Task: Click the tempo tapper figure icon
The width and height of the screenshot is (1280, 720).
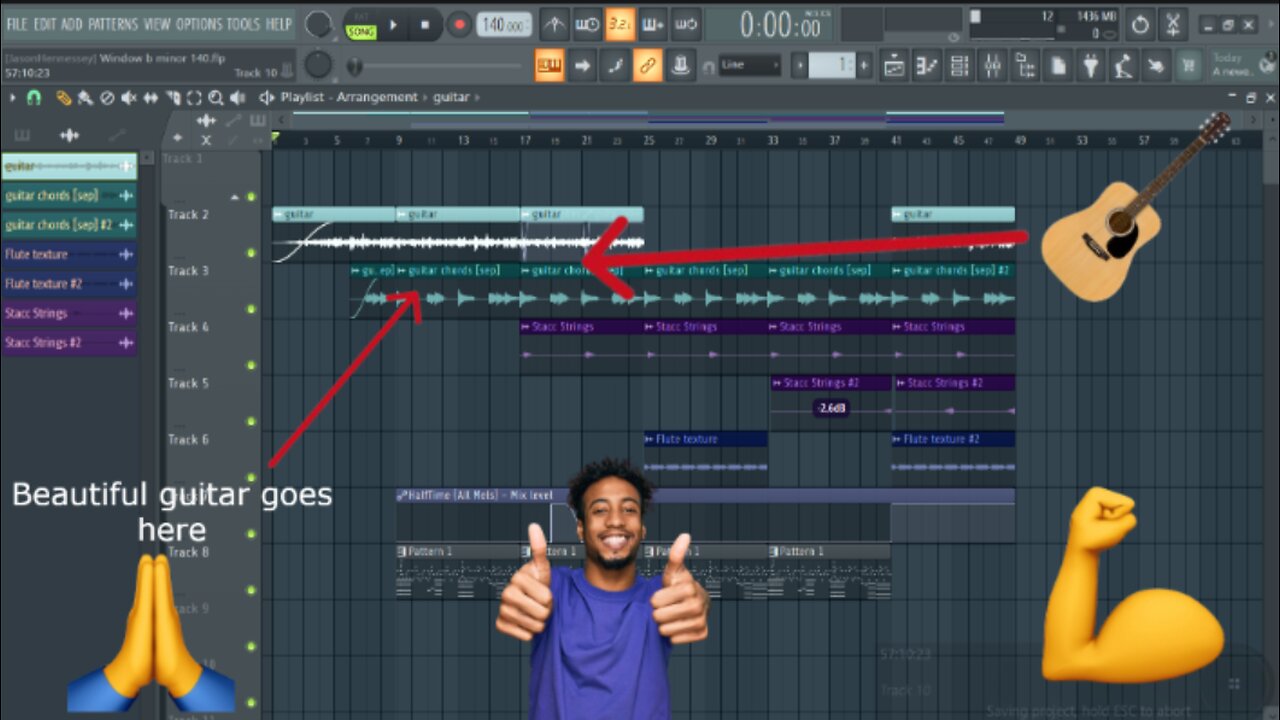Action: [1123, 67]
